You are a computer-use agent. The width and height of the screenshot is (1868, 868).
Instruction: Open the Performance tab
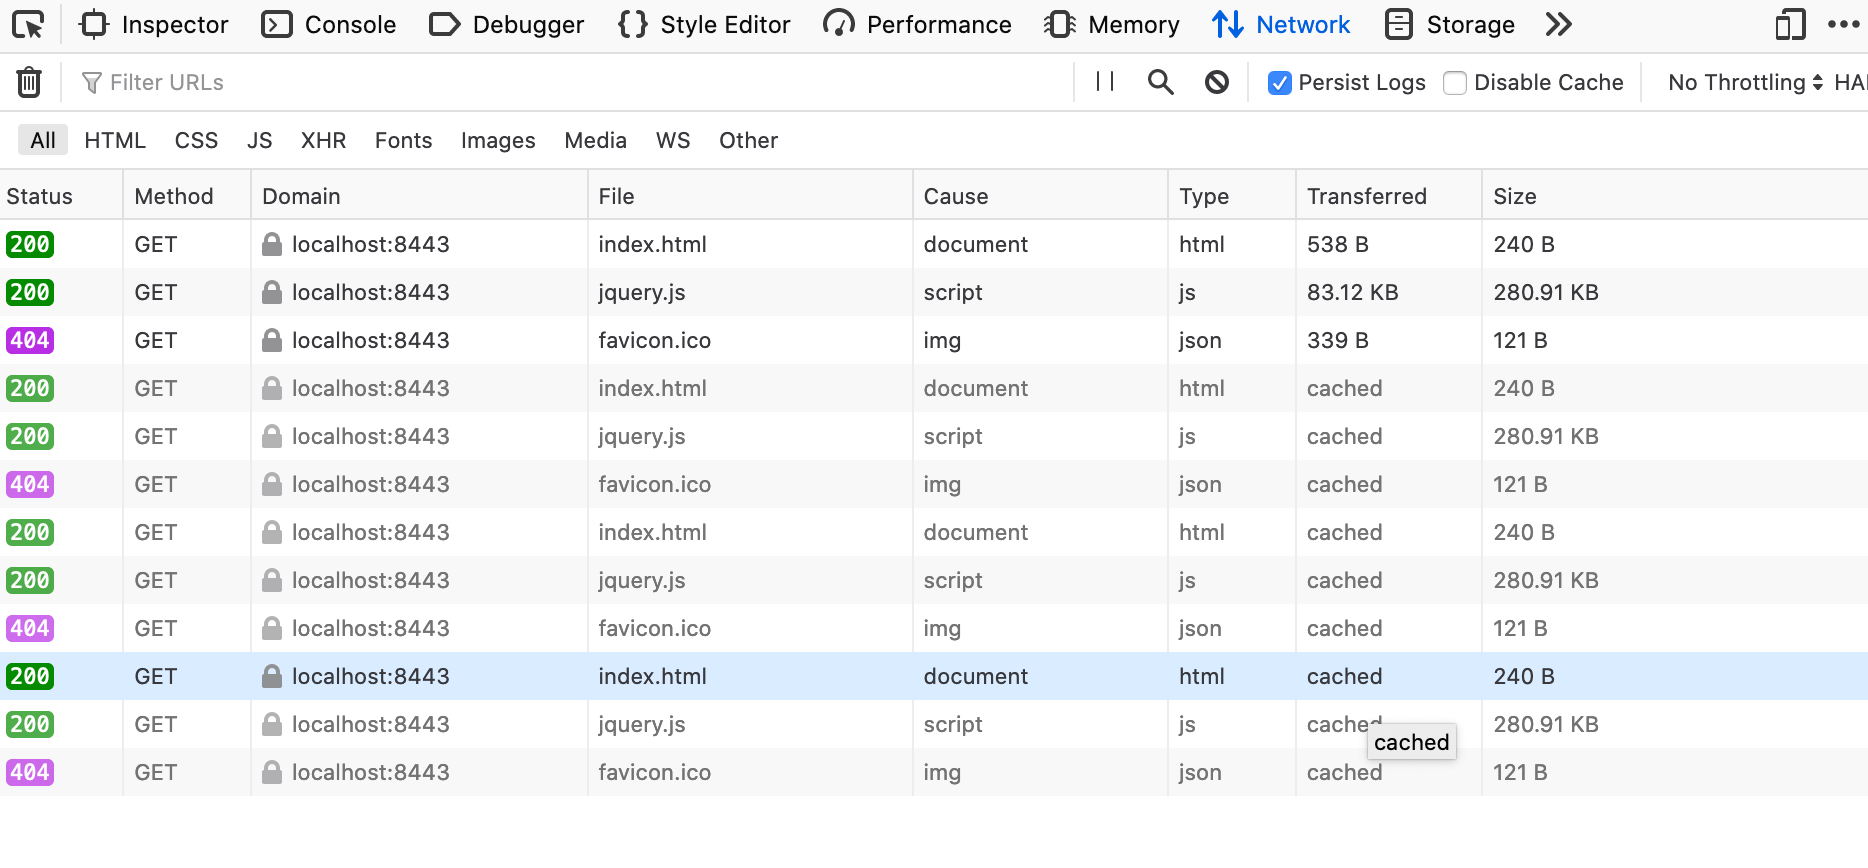pyautogui.click(x=917, y=24)
